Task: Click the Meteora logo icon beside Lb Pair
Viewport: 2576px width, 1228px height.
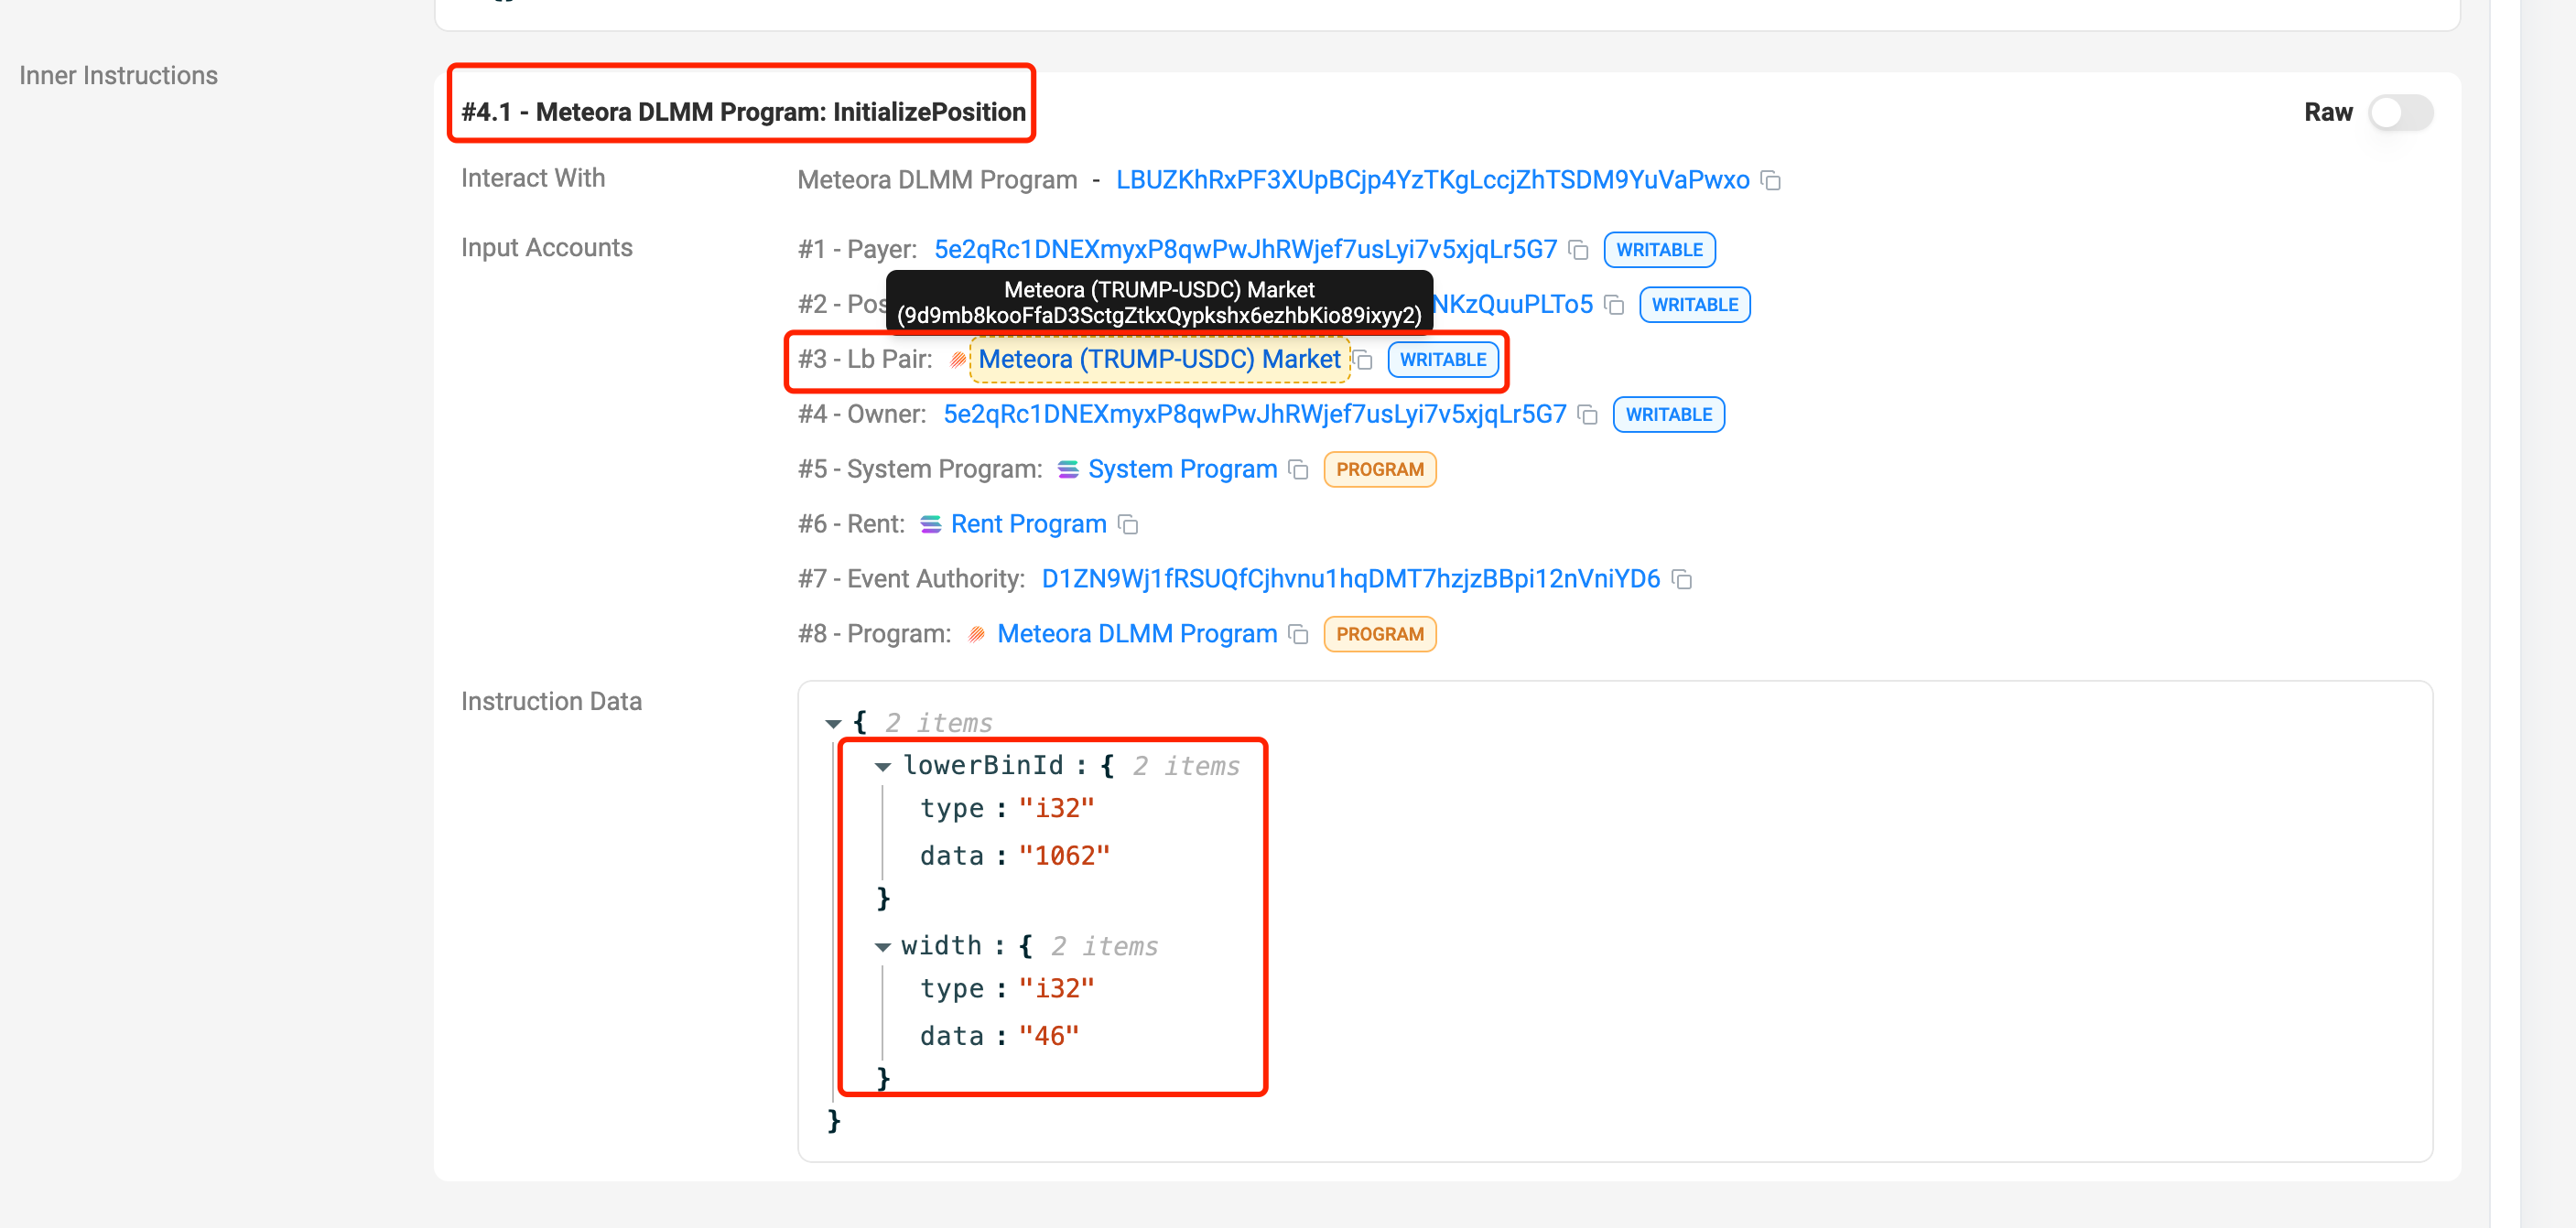Action: click(x=958, y=360)
